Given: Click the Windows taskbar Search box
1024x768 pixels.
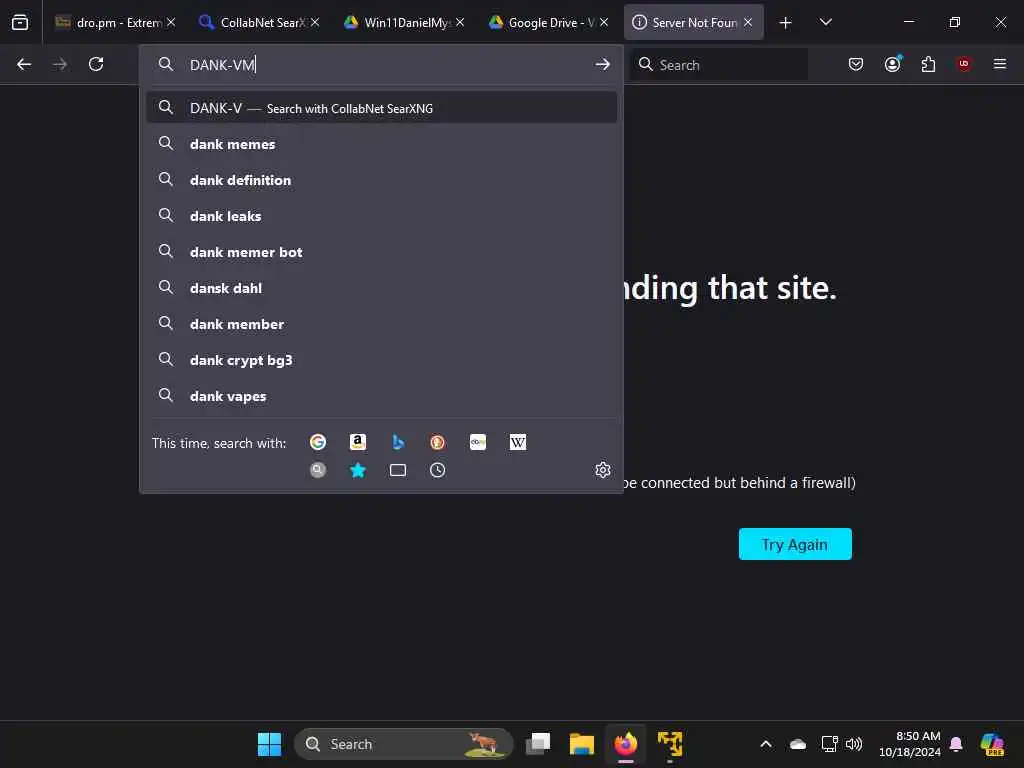Looking at the screenshot, I should tap(404, 744).
